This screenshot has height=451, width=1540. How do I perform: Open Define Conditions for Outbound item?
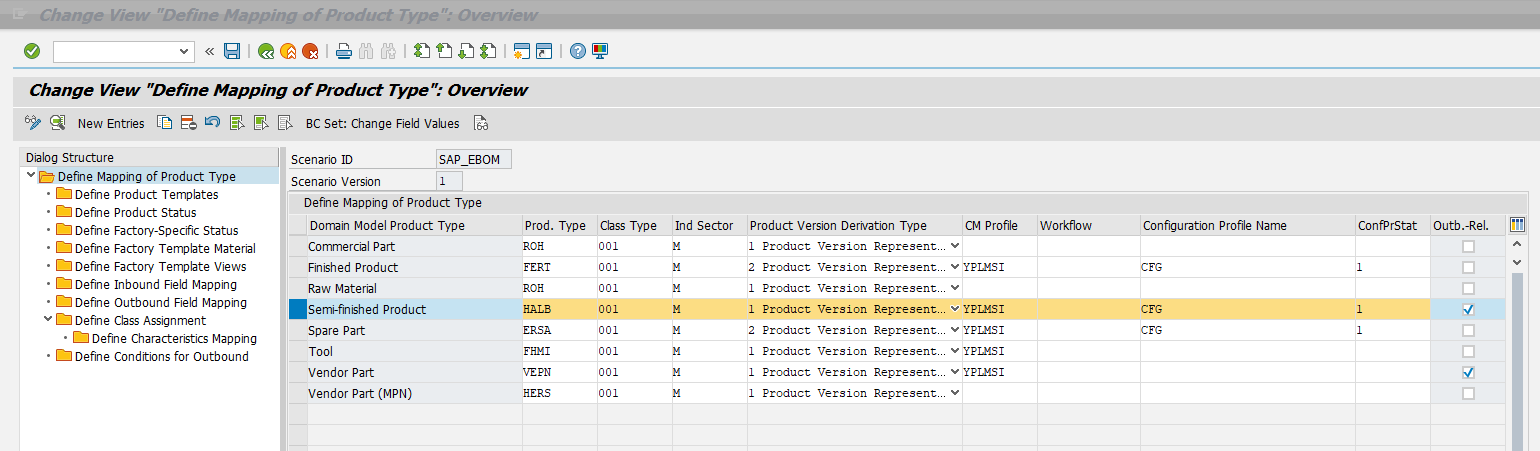click(x=161, y=356)
